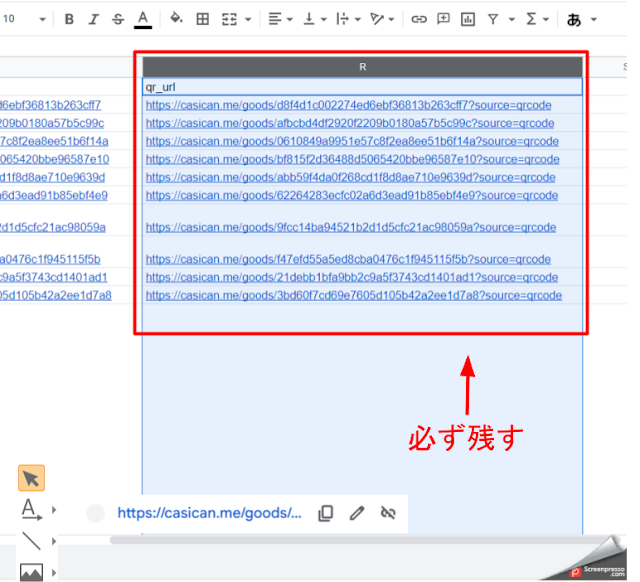Open fill color bucket
This screenshot has width=640, height=582.
click(176, 18)
